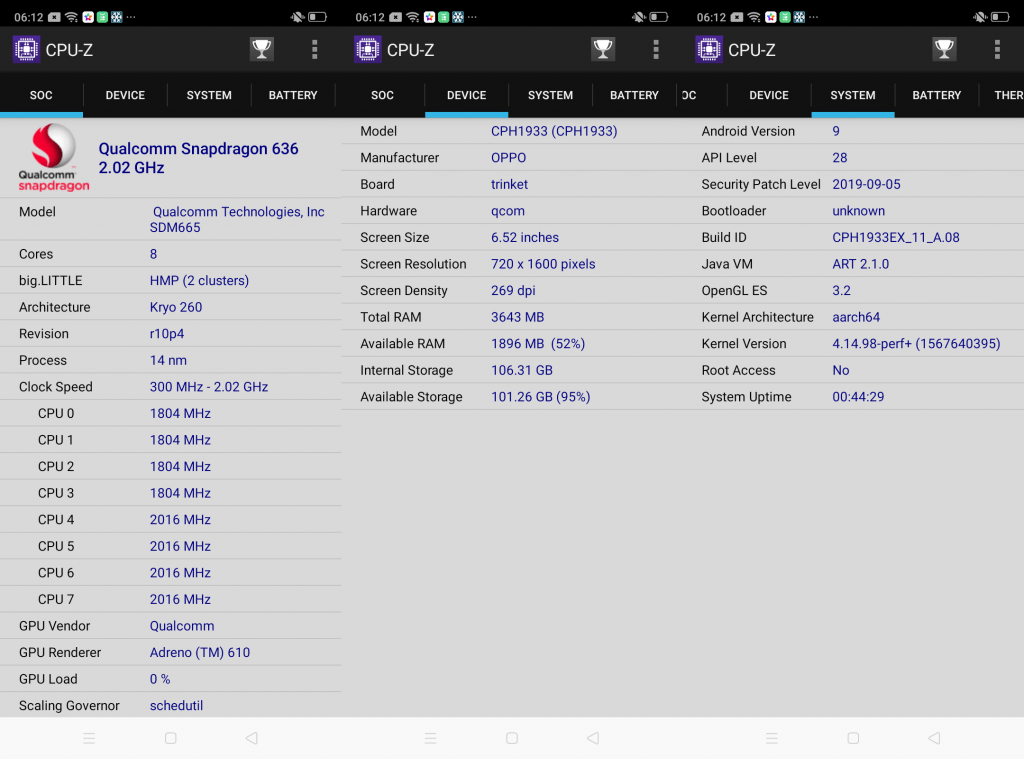Tap the CPU-Z app logo in the left screen
1024x759 pixels.
point(27,50)
